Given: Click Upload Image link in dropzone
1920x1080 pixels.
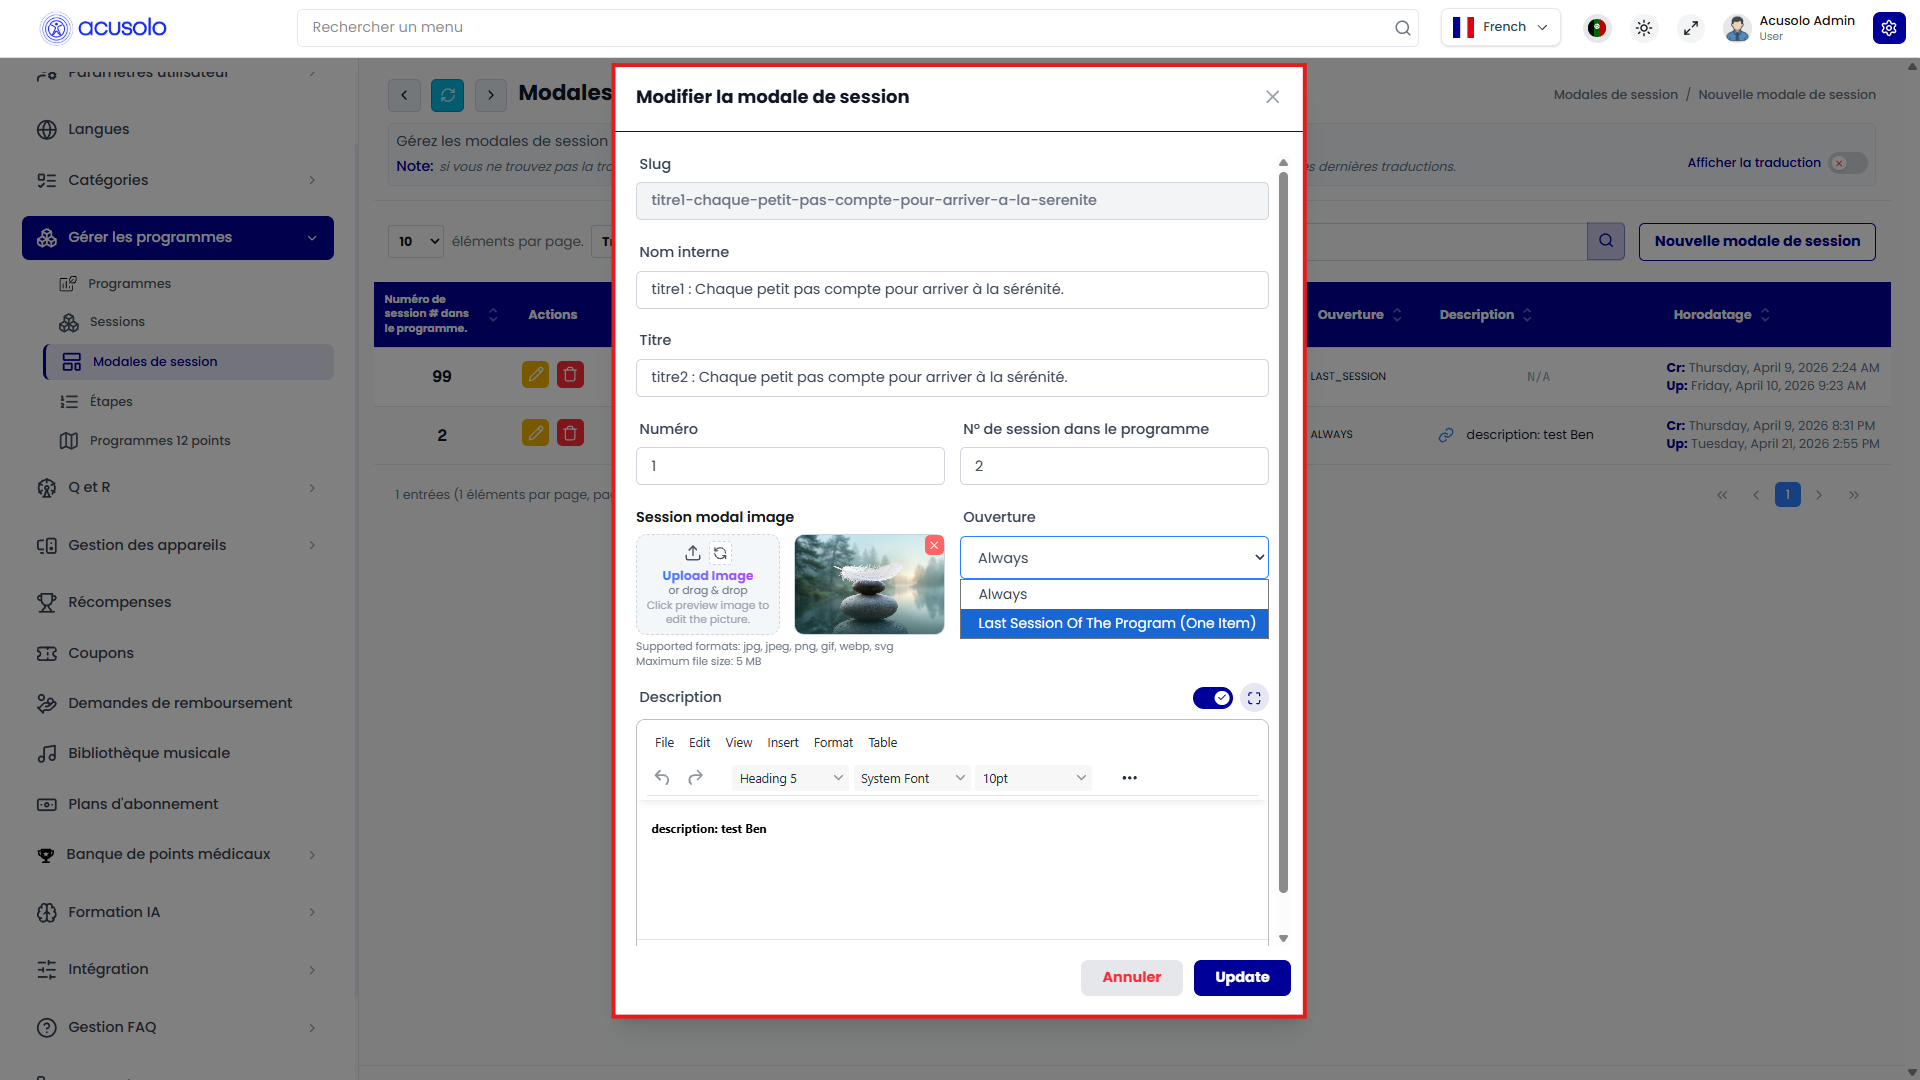Looking at the screenshot, I should [x=707, y=576].
